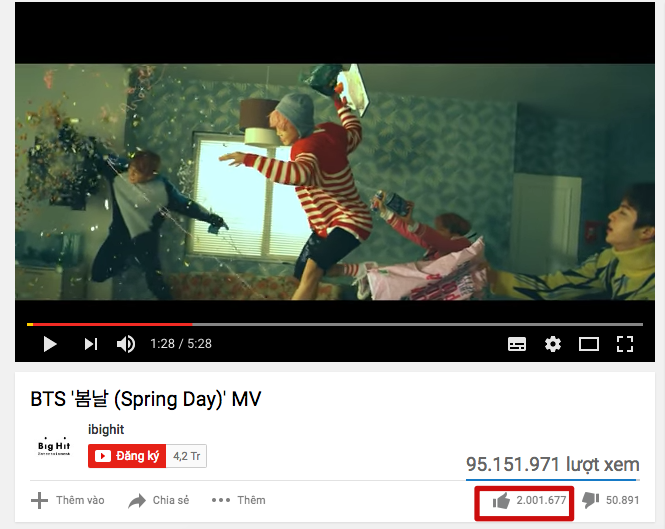
Task: Click the Đăng ký subscribe button
Action: [127, 456]
